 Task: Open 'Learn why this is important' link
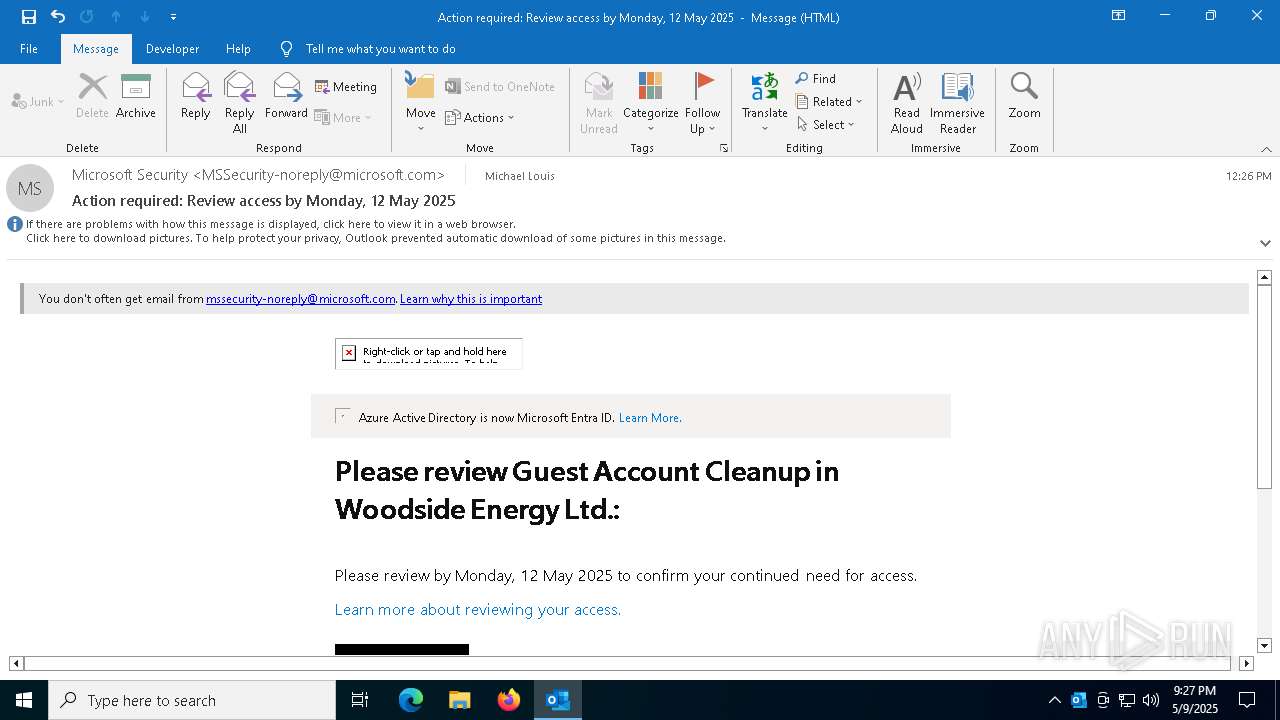[471, 299]
